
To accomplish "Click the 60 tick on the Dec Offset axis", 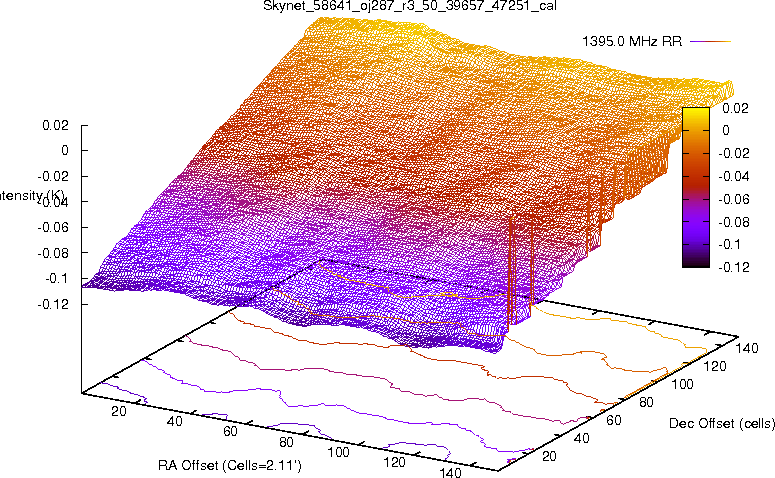I will point(613,421).
